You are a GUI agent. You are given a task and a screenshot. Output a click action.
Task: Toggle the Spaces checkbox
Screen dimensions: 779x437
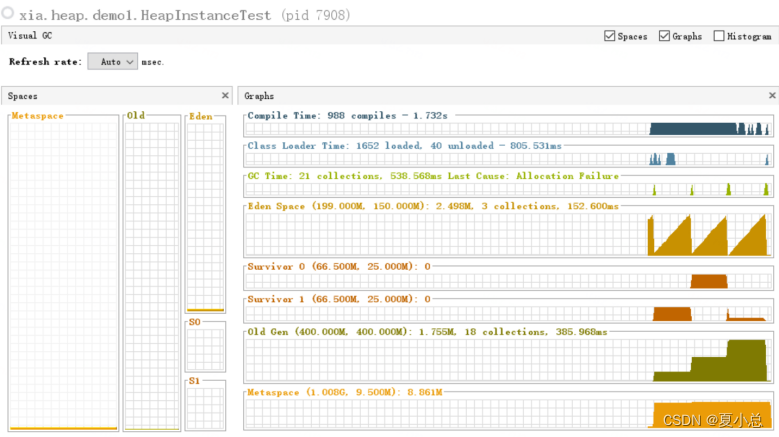[x=610, y=36]
